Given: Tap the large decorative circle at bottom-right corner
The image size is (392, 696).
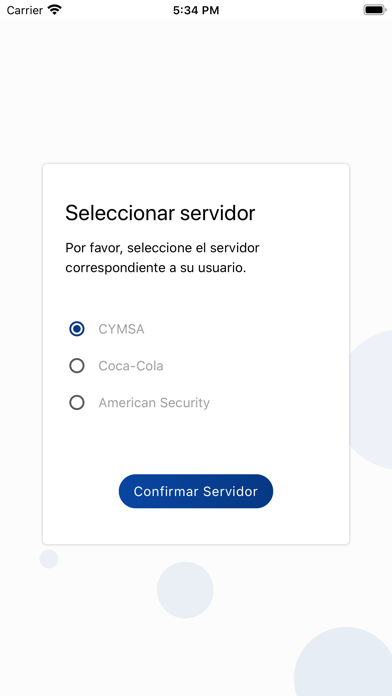Looking at the screenshot, I should click(x=346, y=662).
